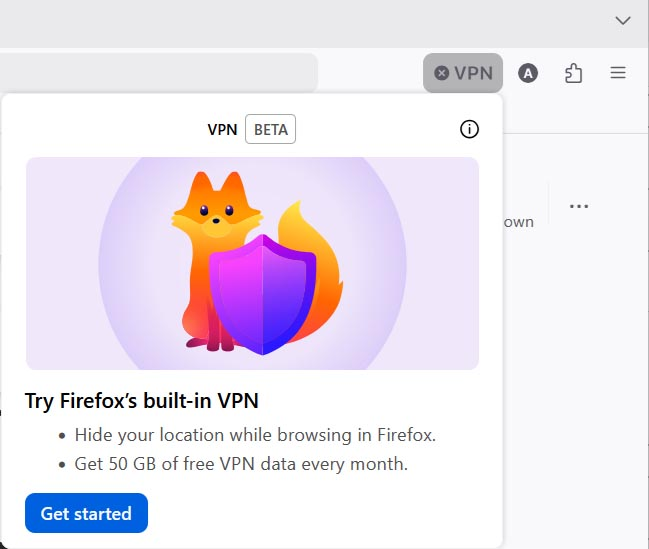
Task: Click the BETA badge label
Action: 270,130
